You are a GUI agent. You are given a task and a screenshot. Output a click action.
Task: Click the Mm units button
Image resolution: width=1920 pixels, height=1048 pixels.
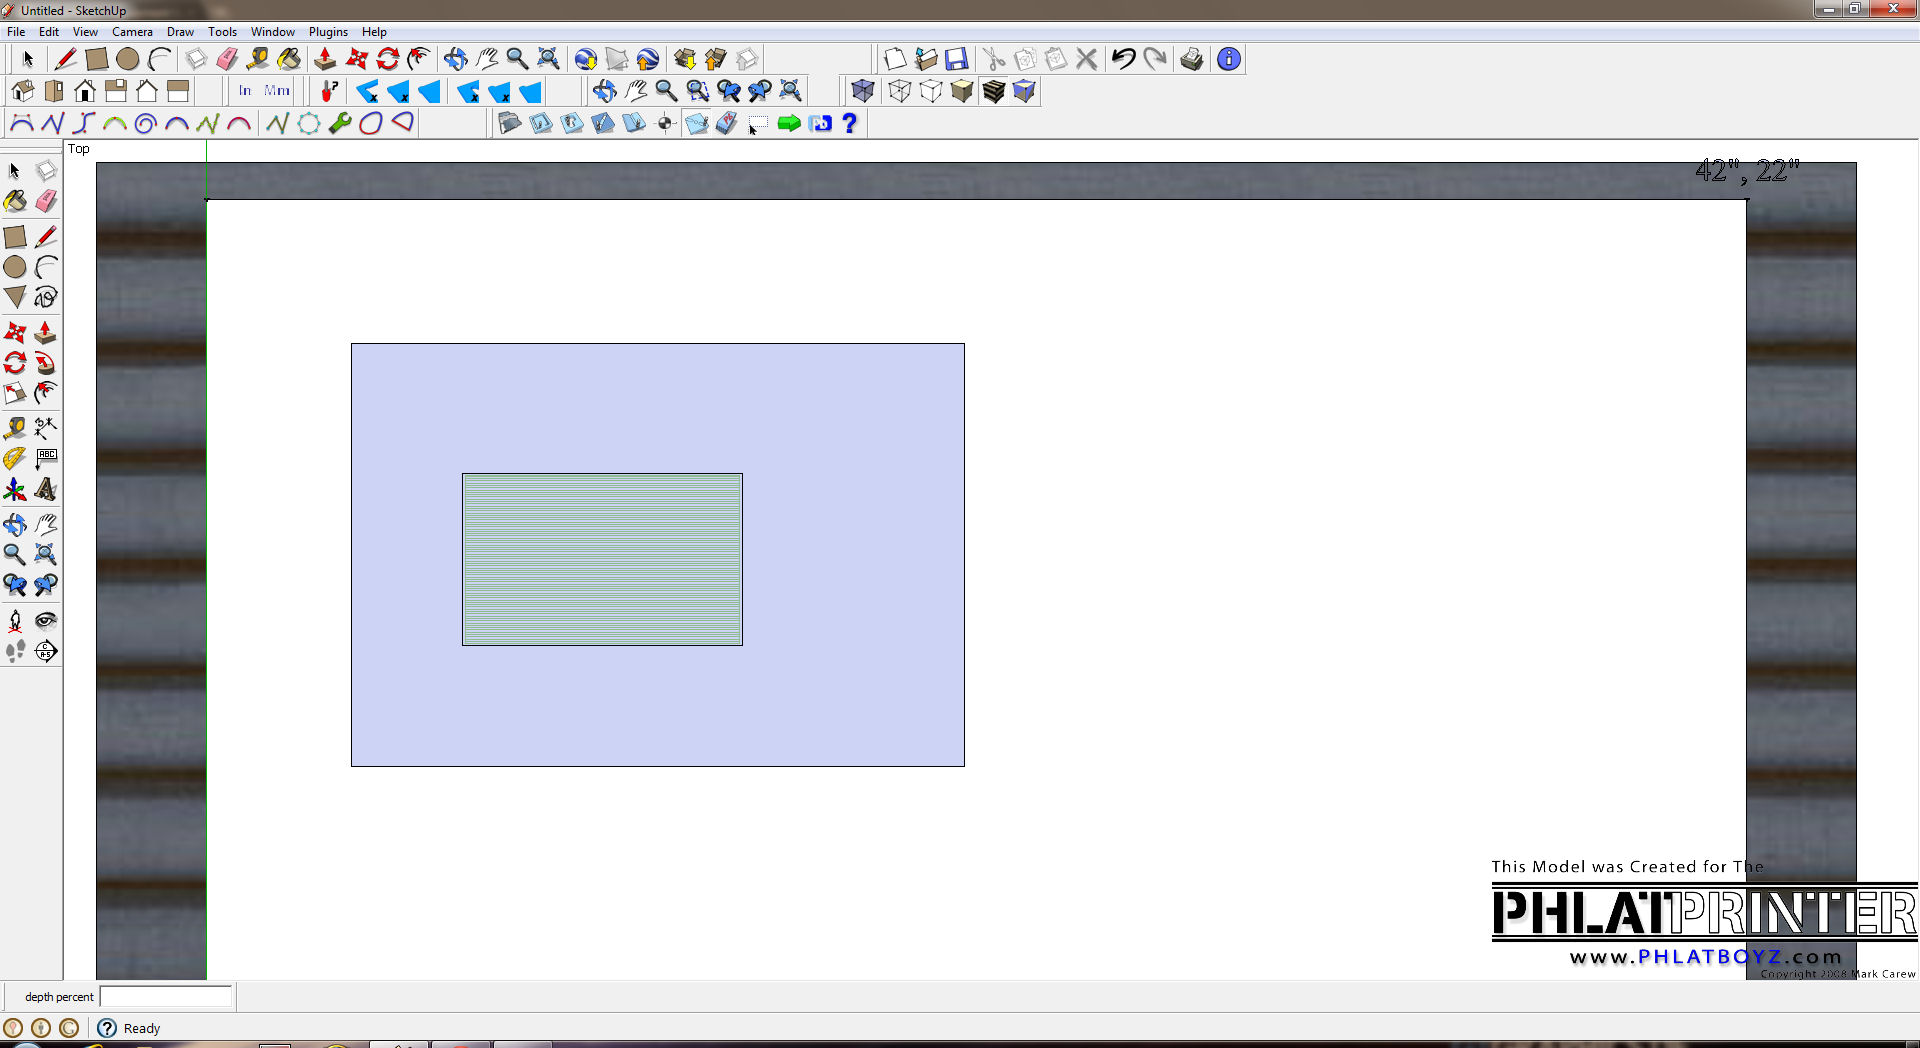(x=277, y=91)
